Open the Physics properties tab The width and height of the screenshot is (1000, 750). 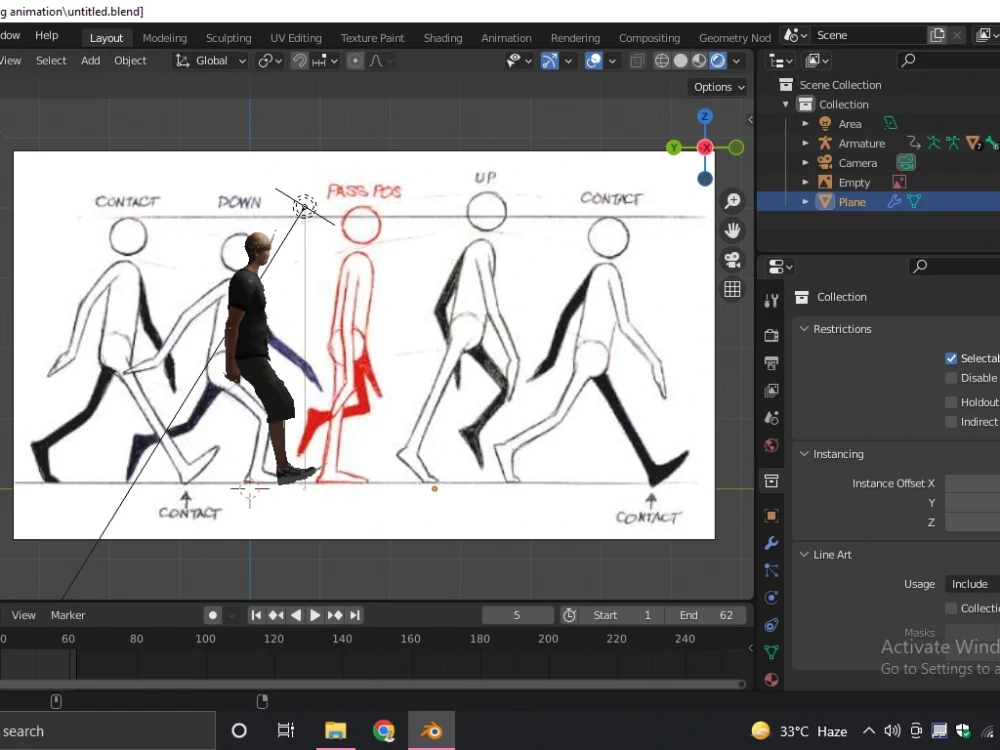pyautogui.click(x=771, y=598)
